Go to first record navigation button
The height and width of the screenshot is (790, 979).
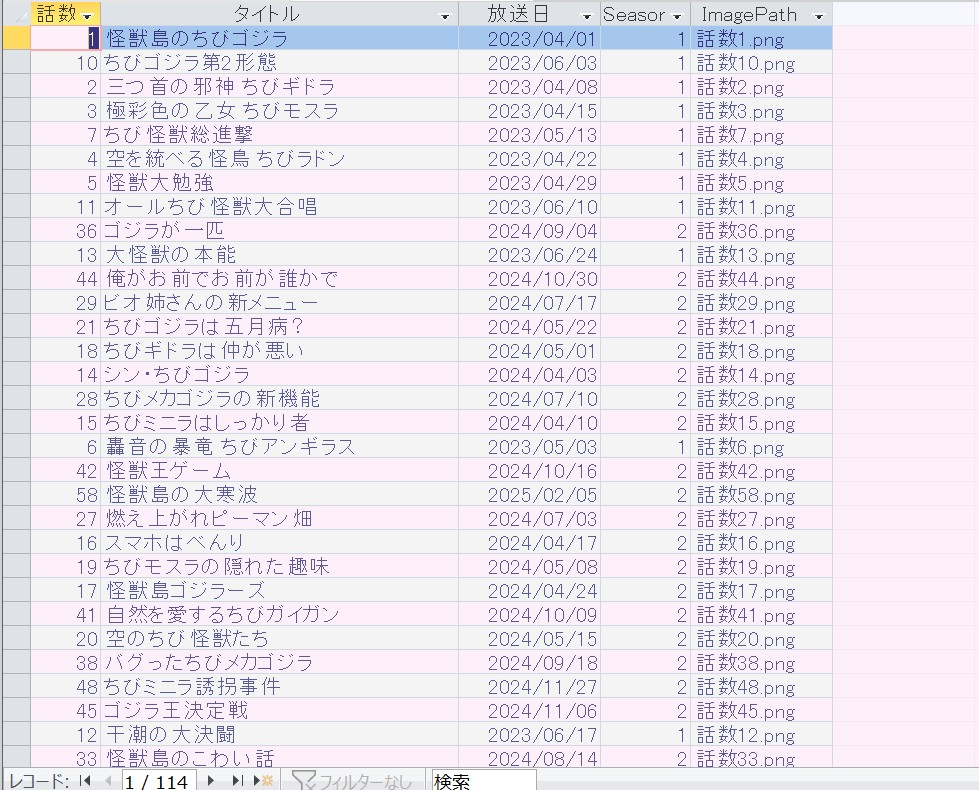[x=86, y=781]
